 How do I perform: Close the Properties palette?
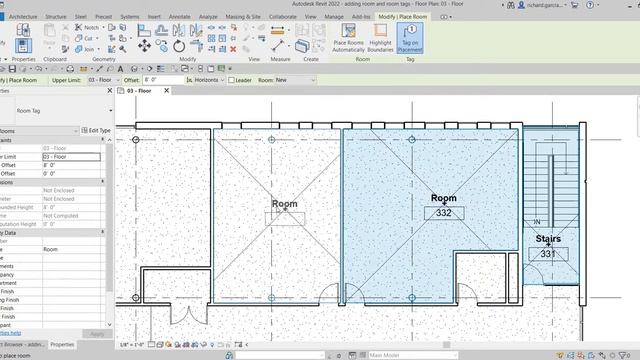(109, 91)
